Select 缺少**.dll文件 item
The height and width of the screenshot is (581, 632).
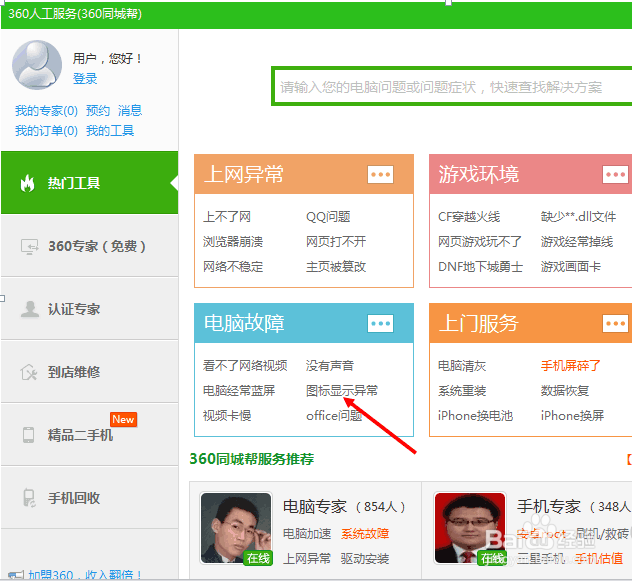578,217
